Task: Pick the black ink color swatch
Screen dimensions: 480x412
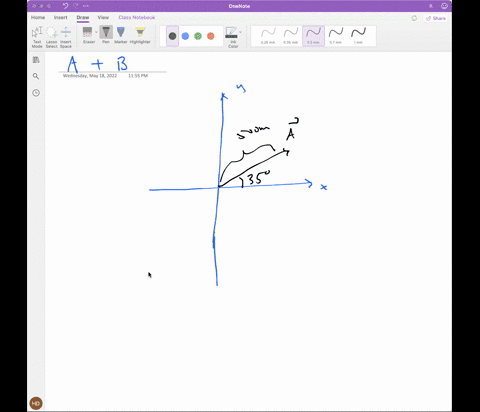Action: pos(172,36)
